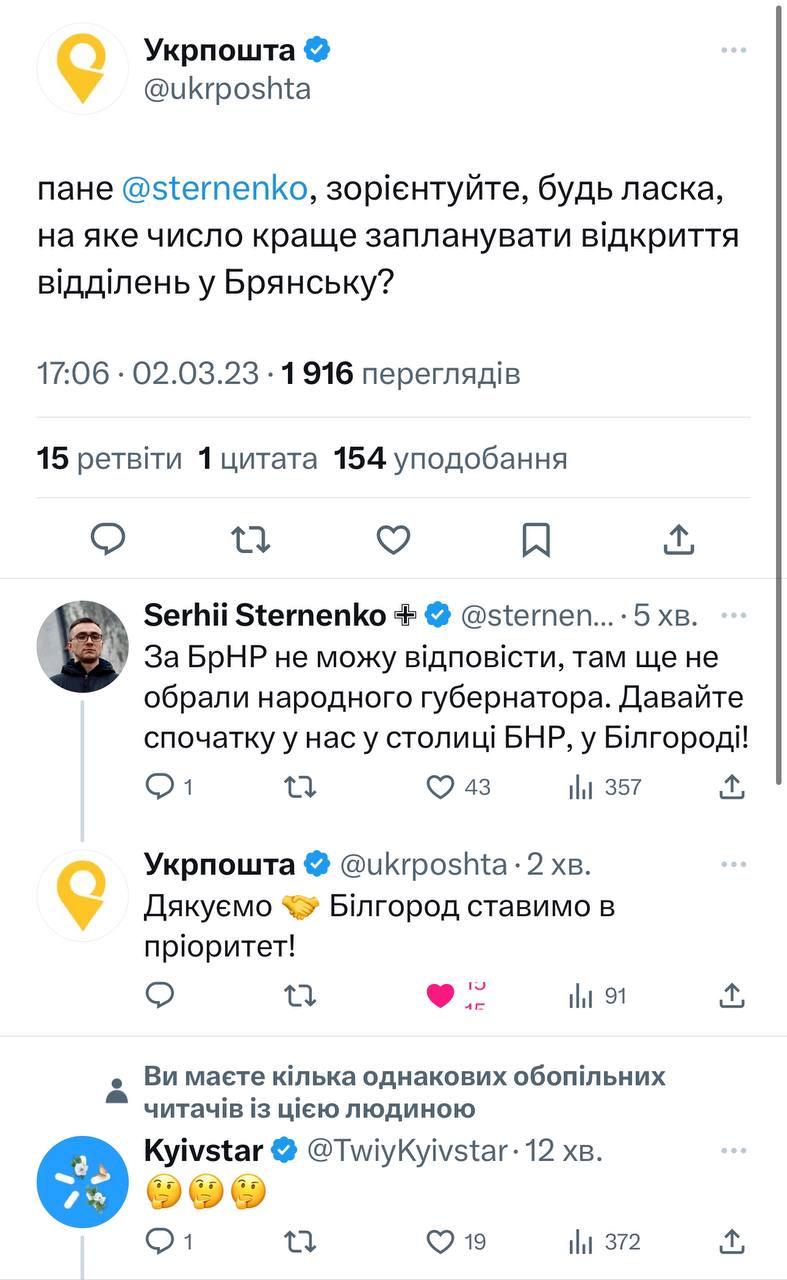Retweet Serhii Sternenko's reply
This screenshot has width=787, height=1280.
pos(300,788)
